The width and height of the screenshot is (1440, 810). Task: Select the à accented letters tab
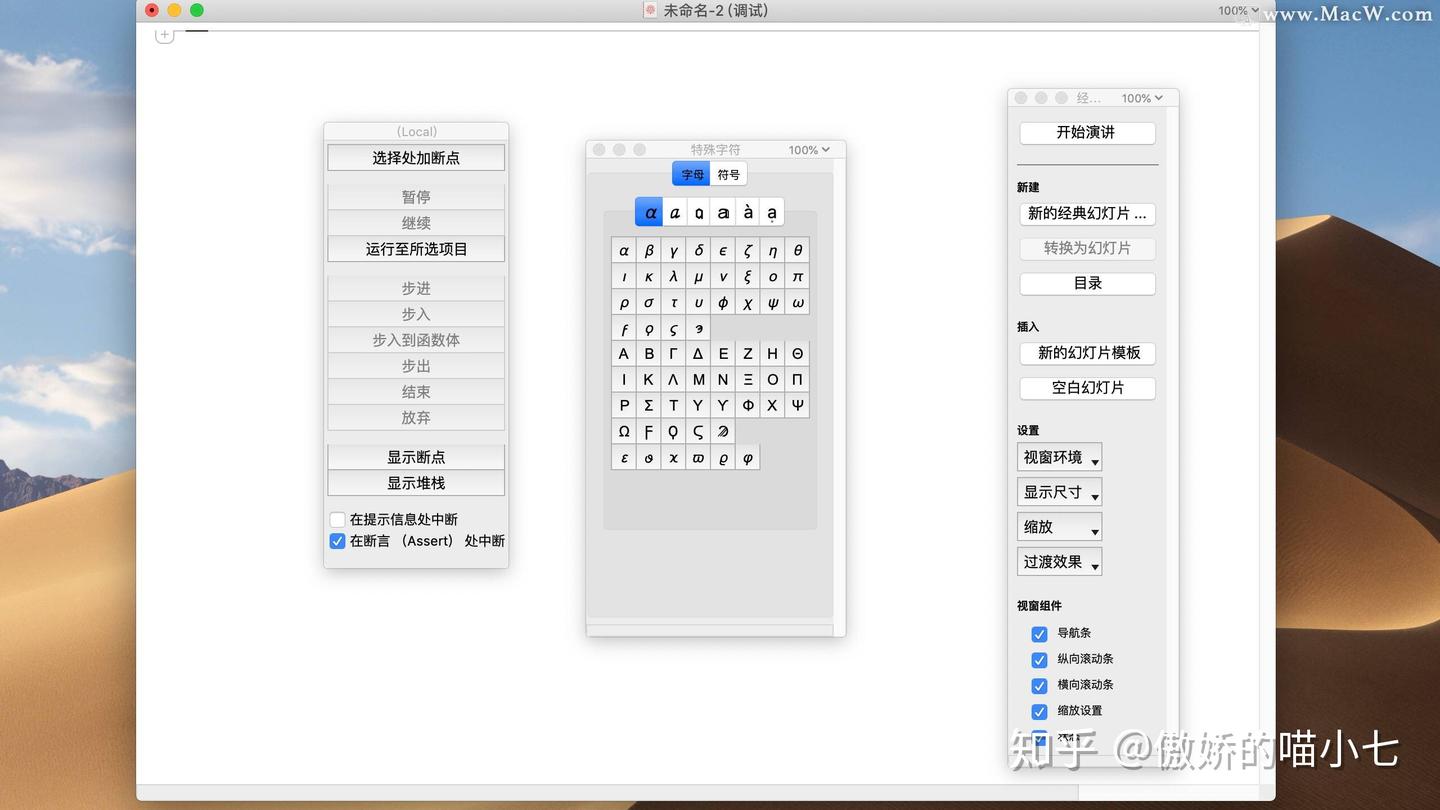[x=748, y=212]
